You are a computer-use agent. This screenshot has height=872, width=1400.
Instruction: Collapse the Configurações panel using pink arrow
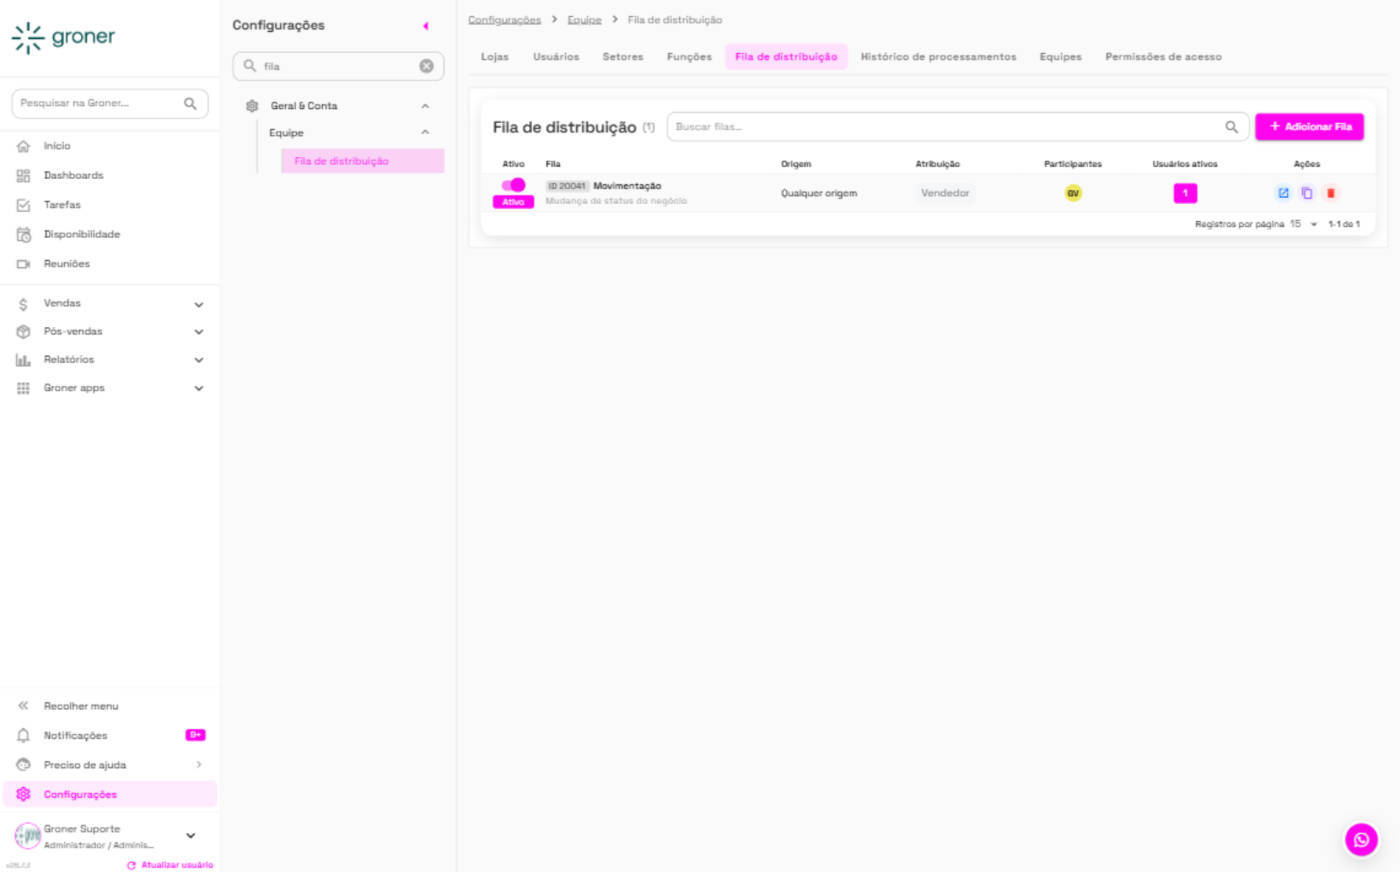[425, 26]
